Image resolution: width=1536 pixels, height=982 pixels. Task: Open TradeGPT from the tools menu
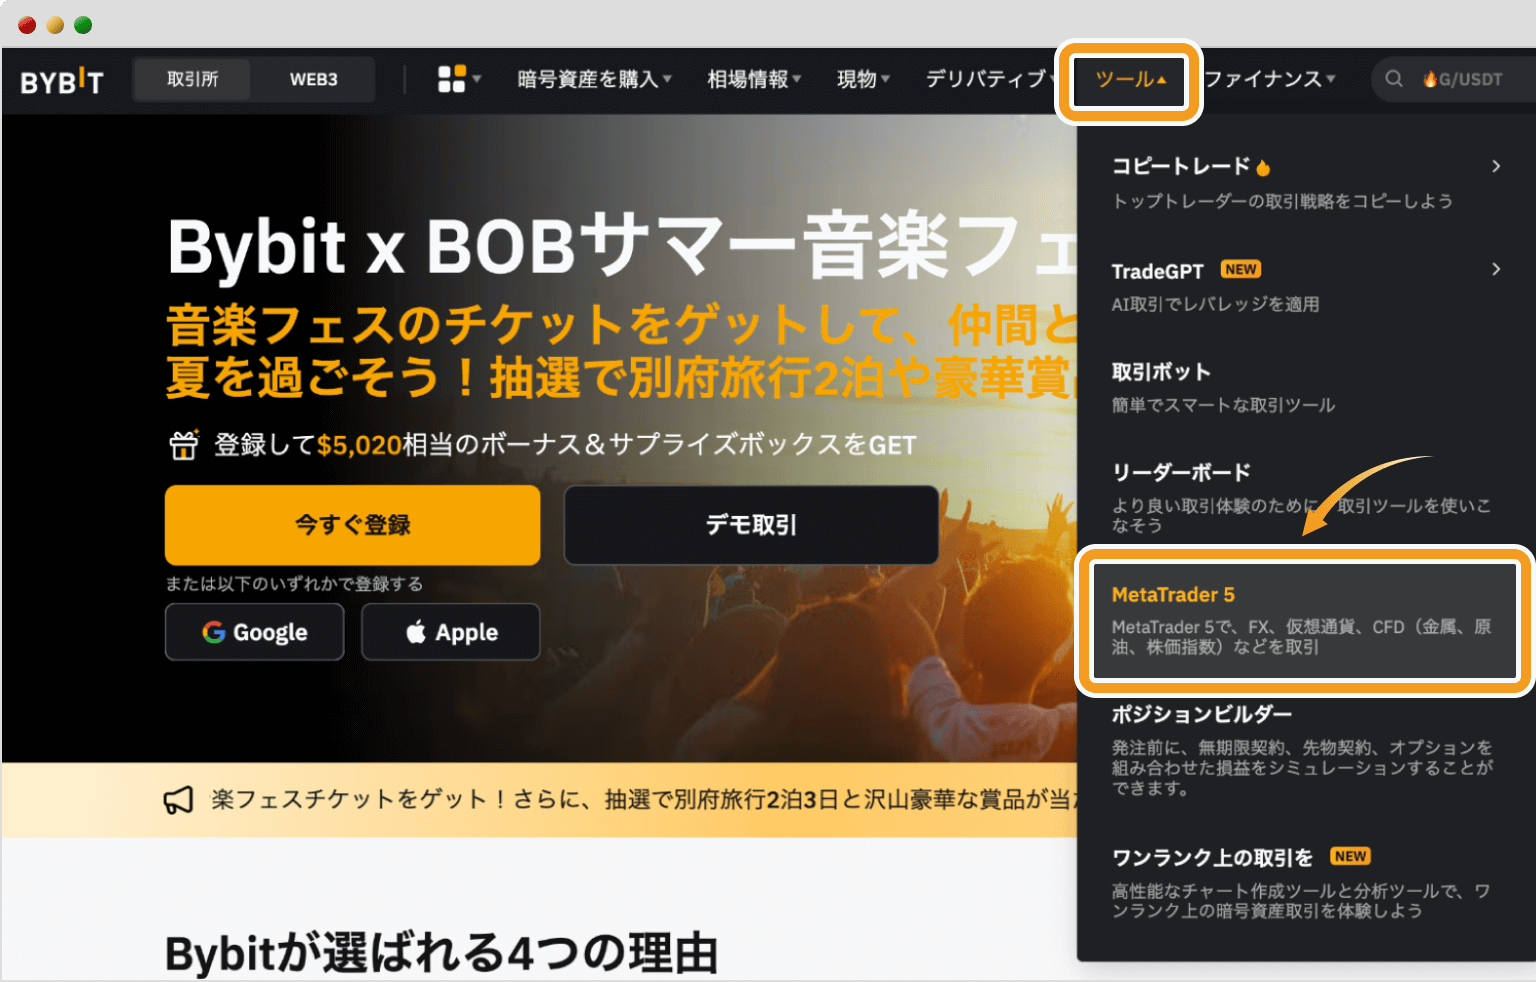coord(1158,271)
